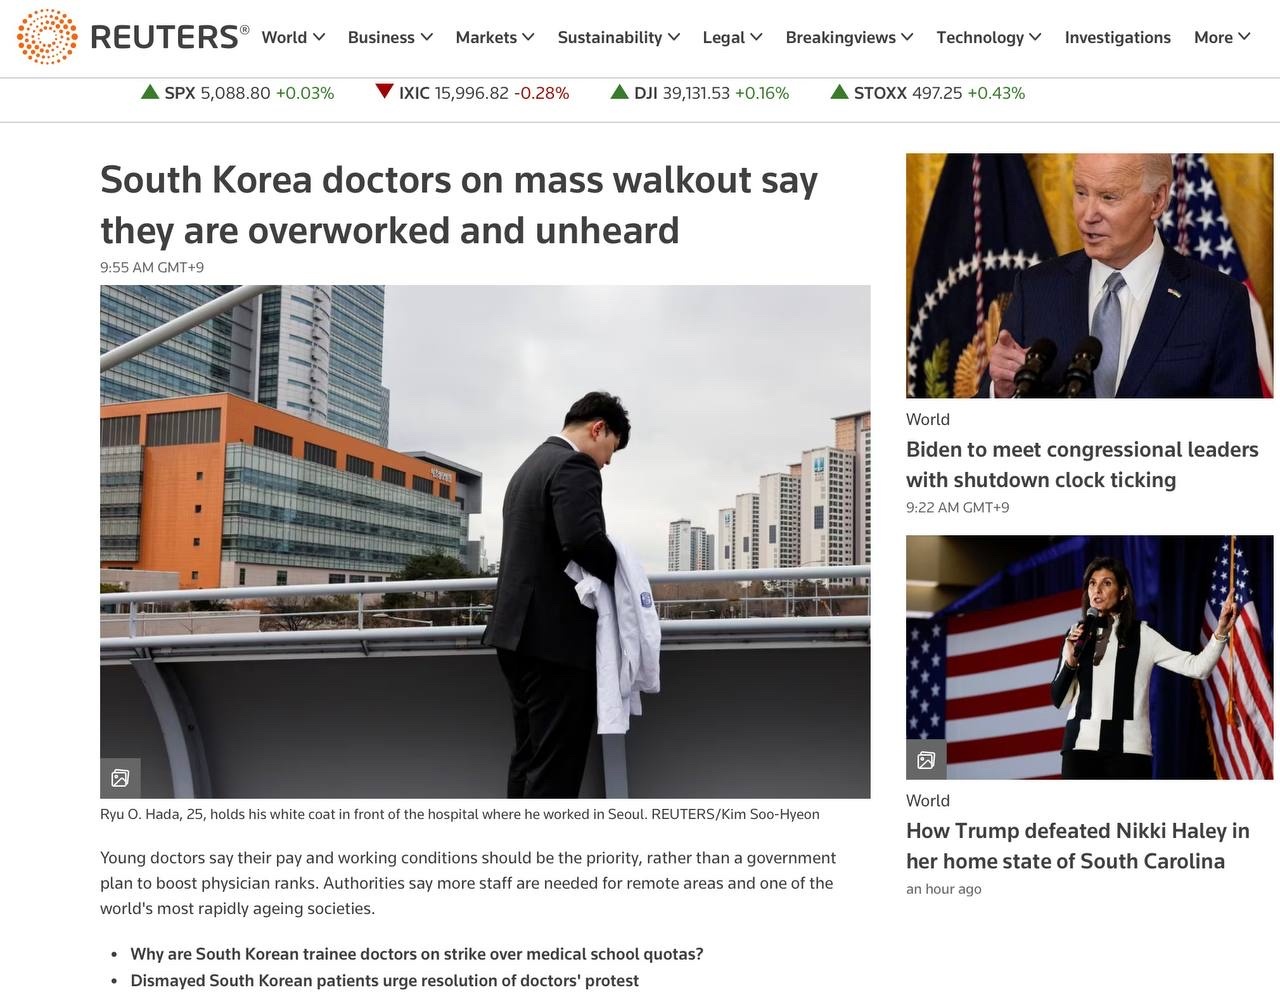Click the South Korea doctors walkout headline
Image resolution: width=1280 pixels, height=997 pixels.
(459, 204)
